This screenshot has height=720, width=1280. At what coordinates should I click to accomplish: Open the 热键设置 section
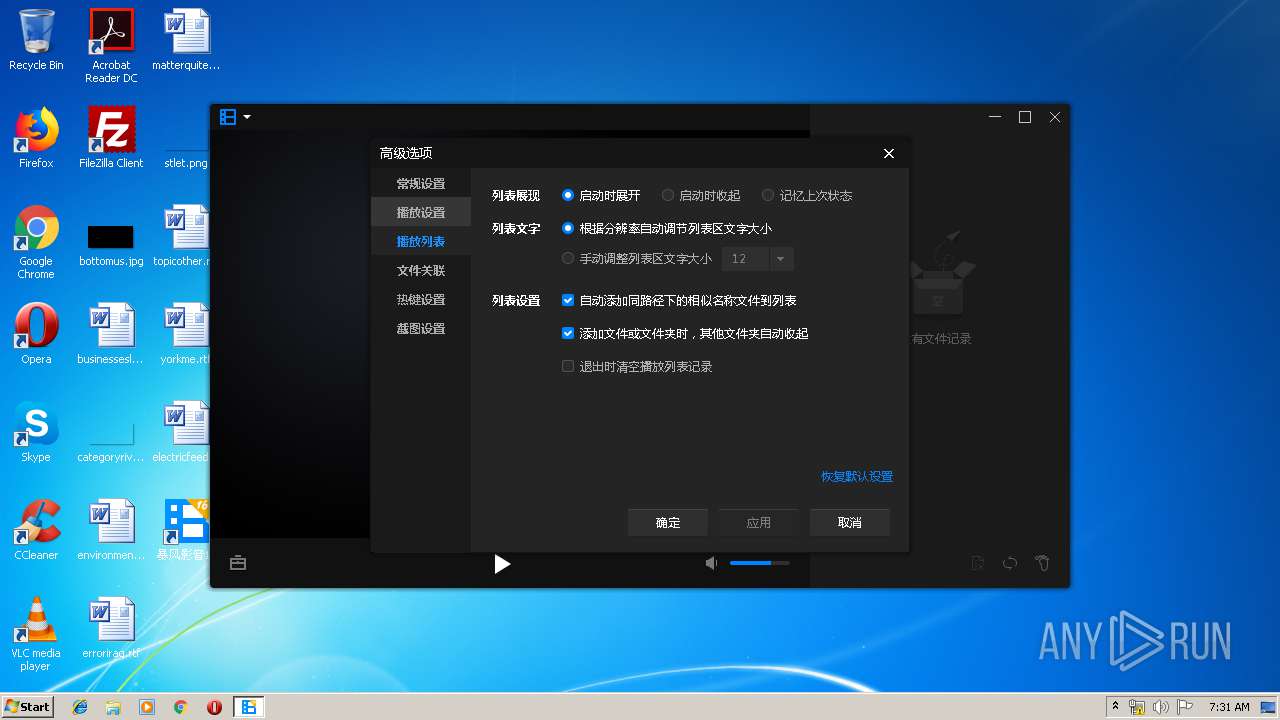pos(421,300)
